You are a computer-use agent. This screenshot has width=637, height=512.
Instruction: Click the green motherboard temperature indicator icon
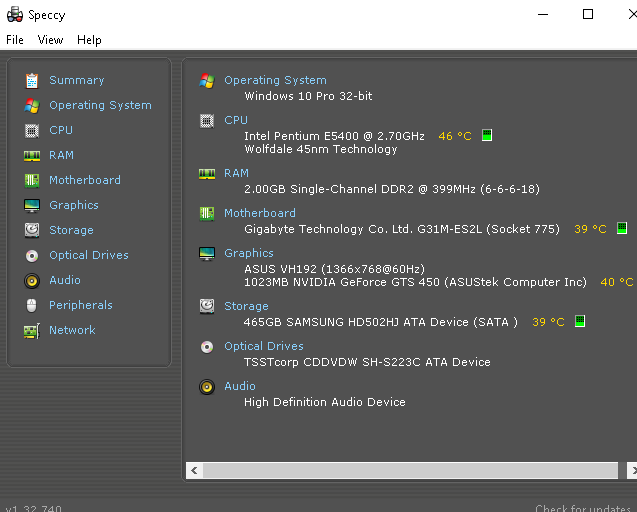622,228
